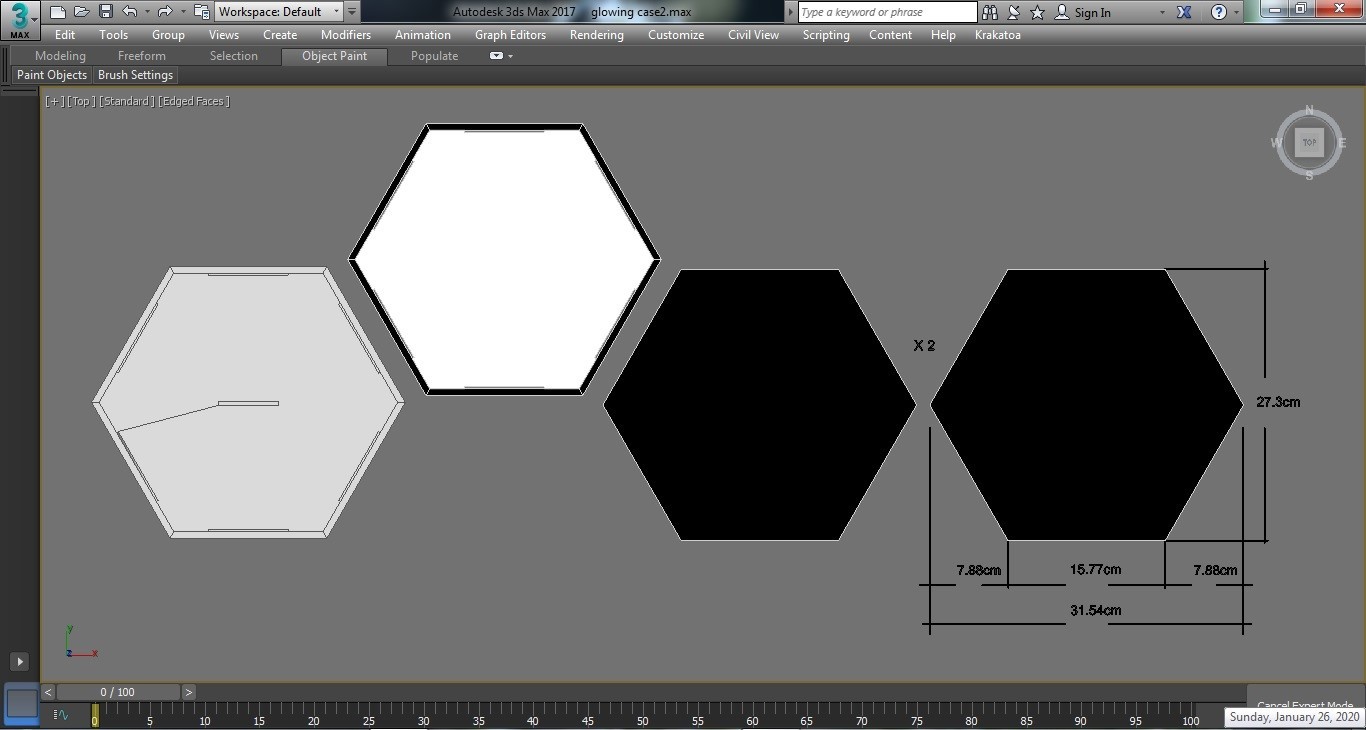Switch to the Populate ribbon tab

coord(434,56)
